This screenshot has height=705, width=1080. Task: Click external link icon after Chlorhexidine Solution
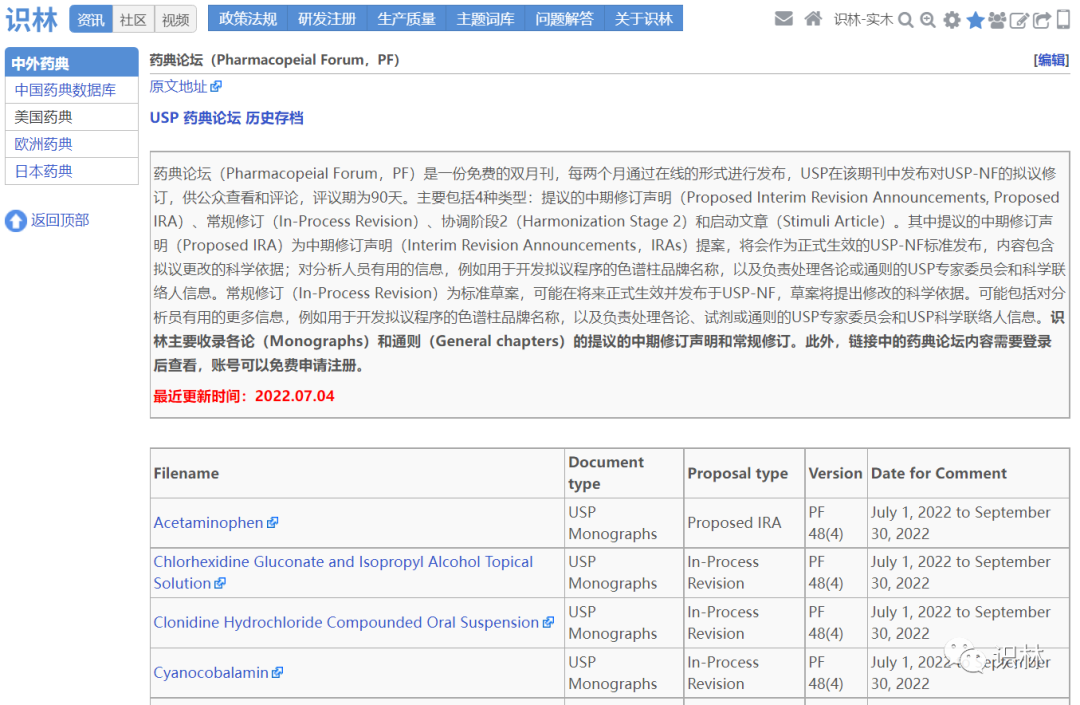(220, 583)
